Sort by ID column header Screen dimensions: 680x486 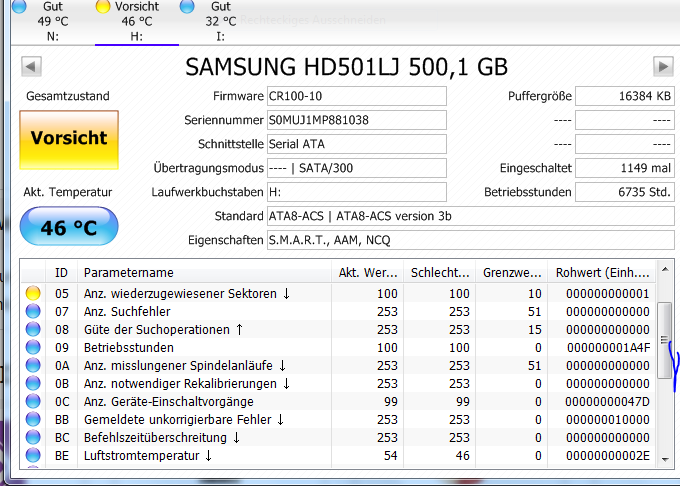(61, 272)
